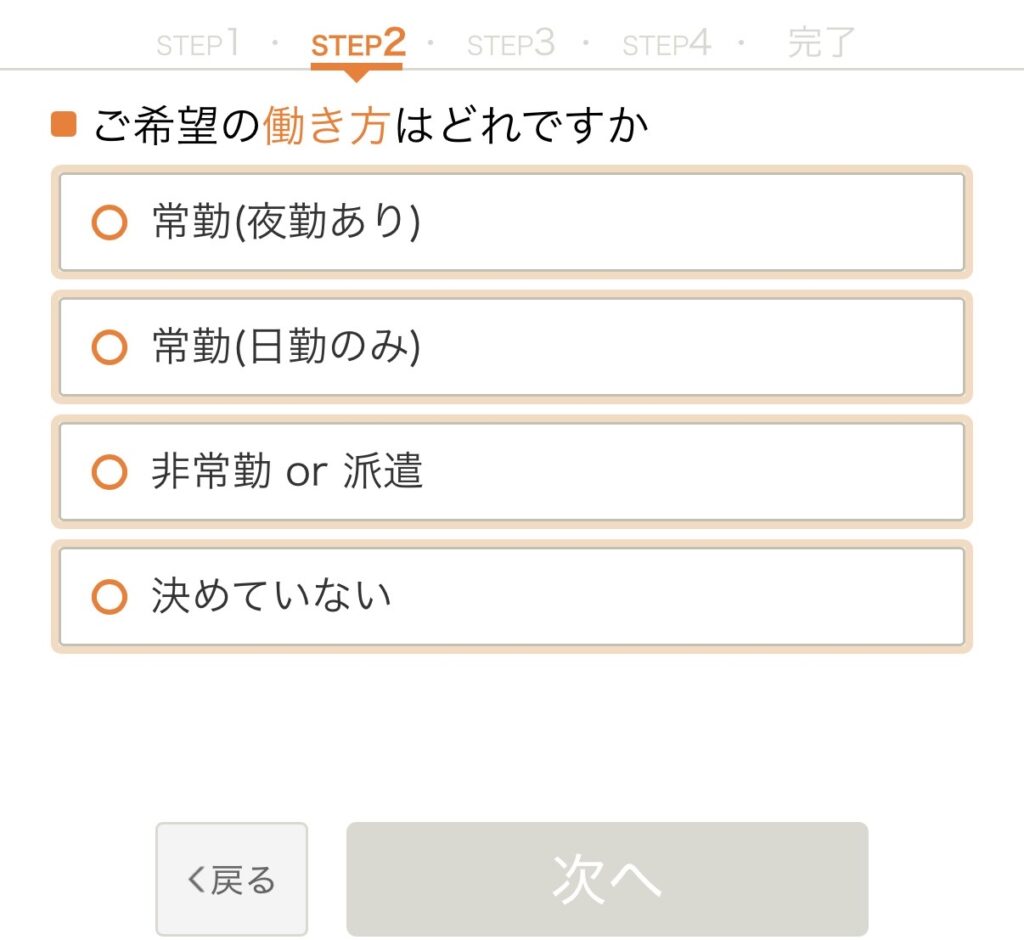Pick the 決めていない radio circle
Screen dimensions: 1024x940
click(x=109, y=597)
